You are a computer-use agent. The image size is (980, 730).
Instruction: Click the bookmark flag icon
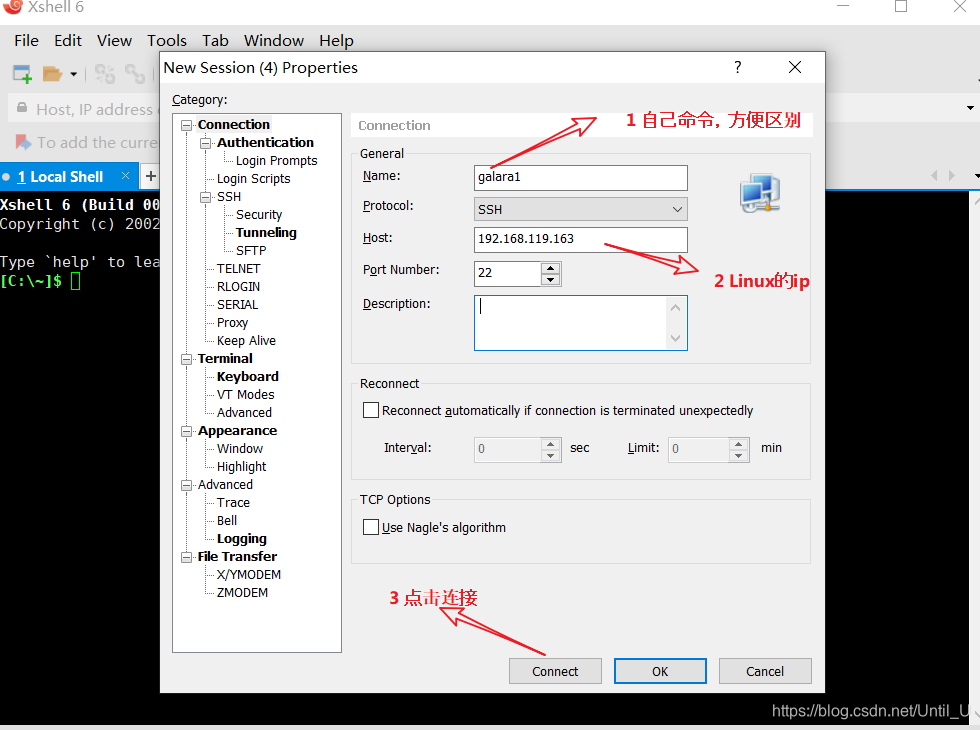pos(23,142)
